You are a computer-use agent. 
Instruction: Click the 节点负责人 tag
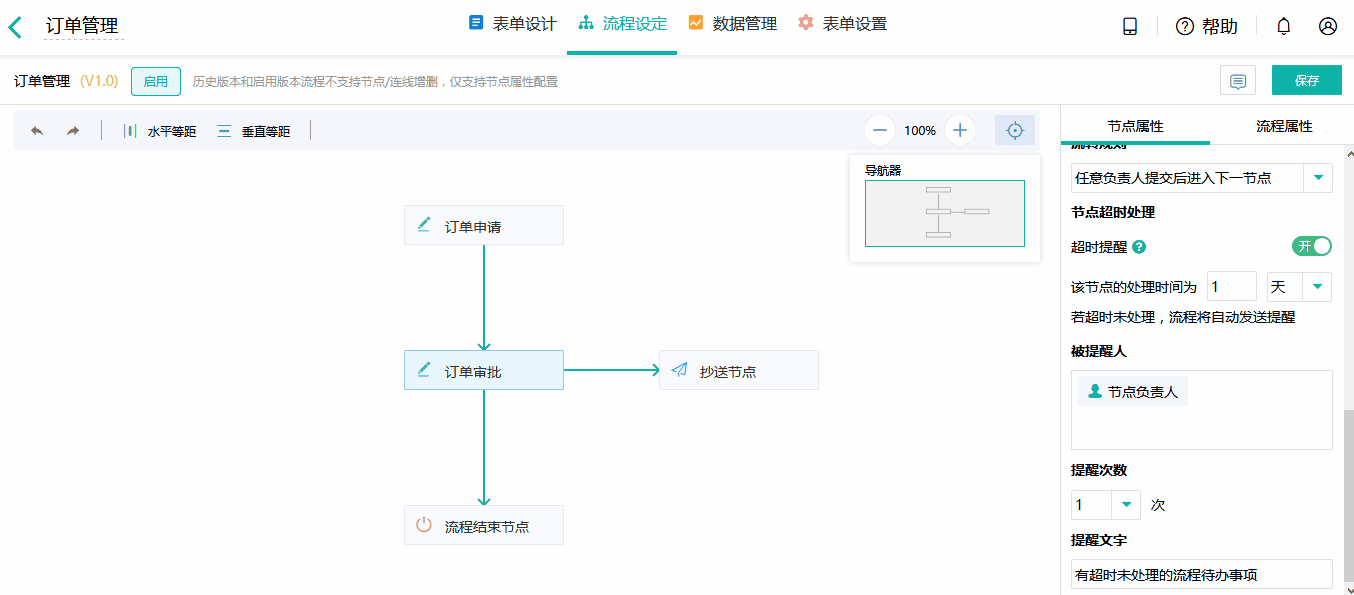(x=1132, y=392)
